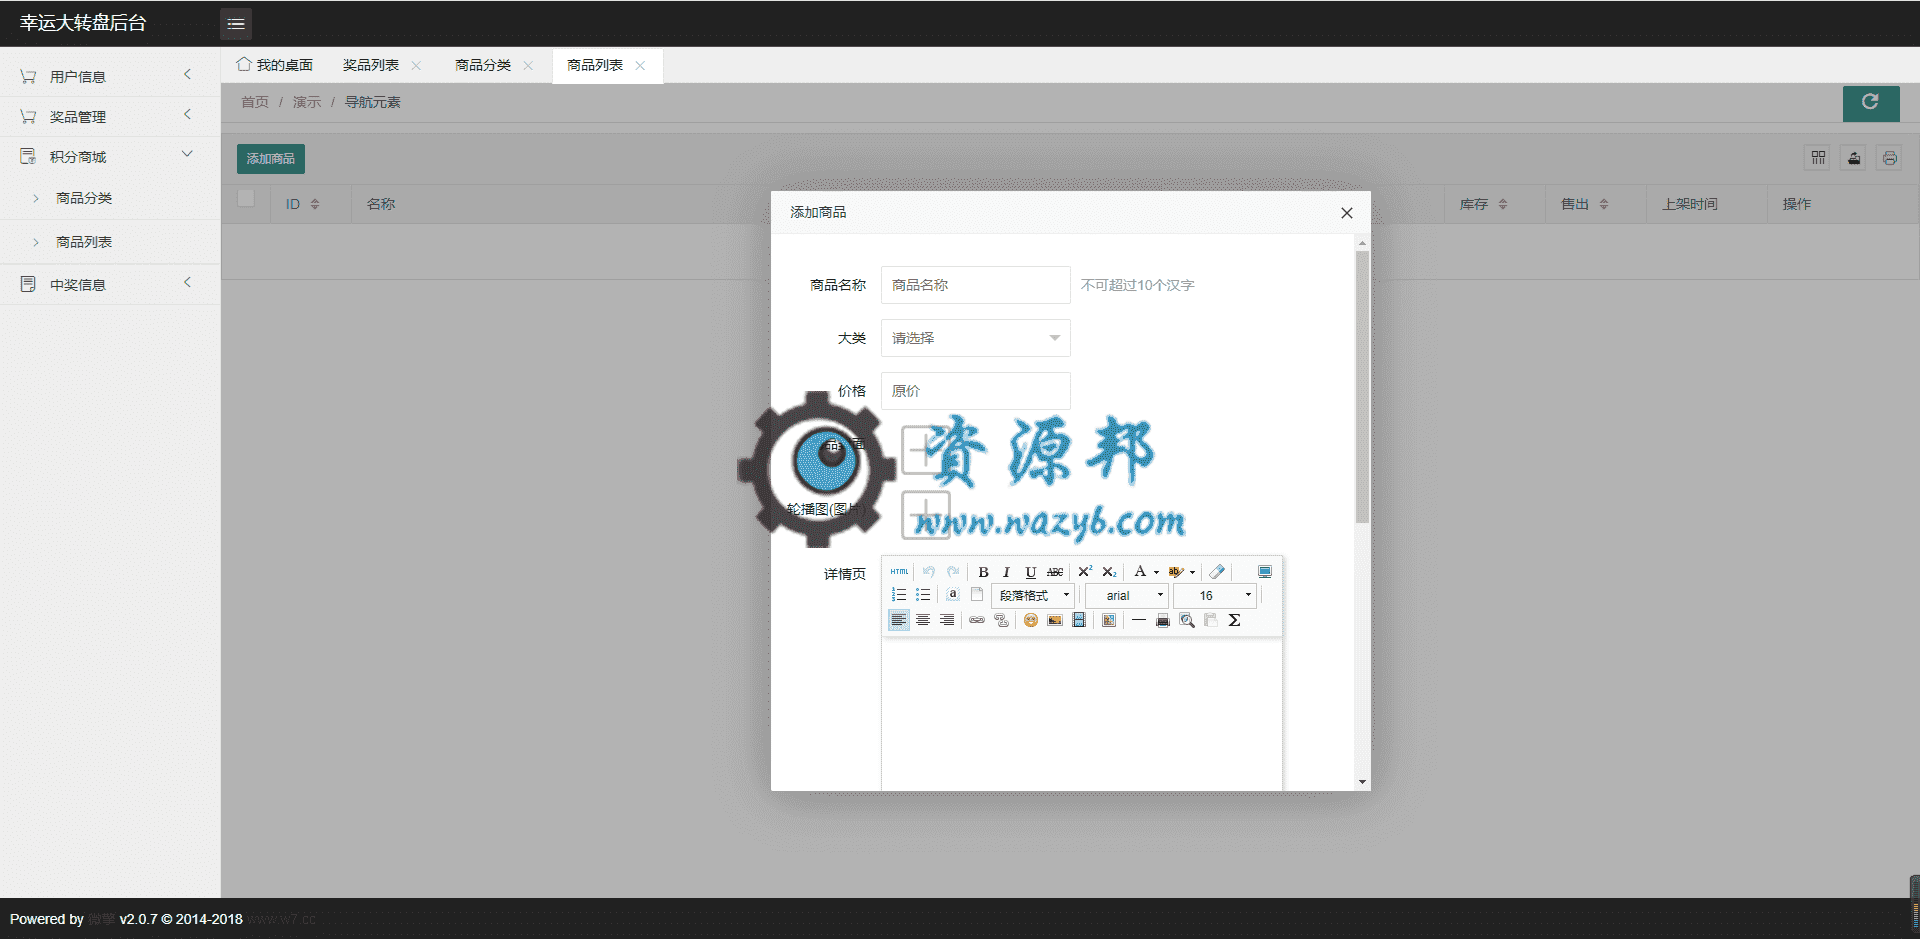Close the 商品列表 tab
The width and height of the screenshot is (1920, 939).
coord(641,65)
